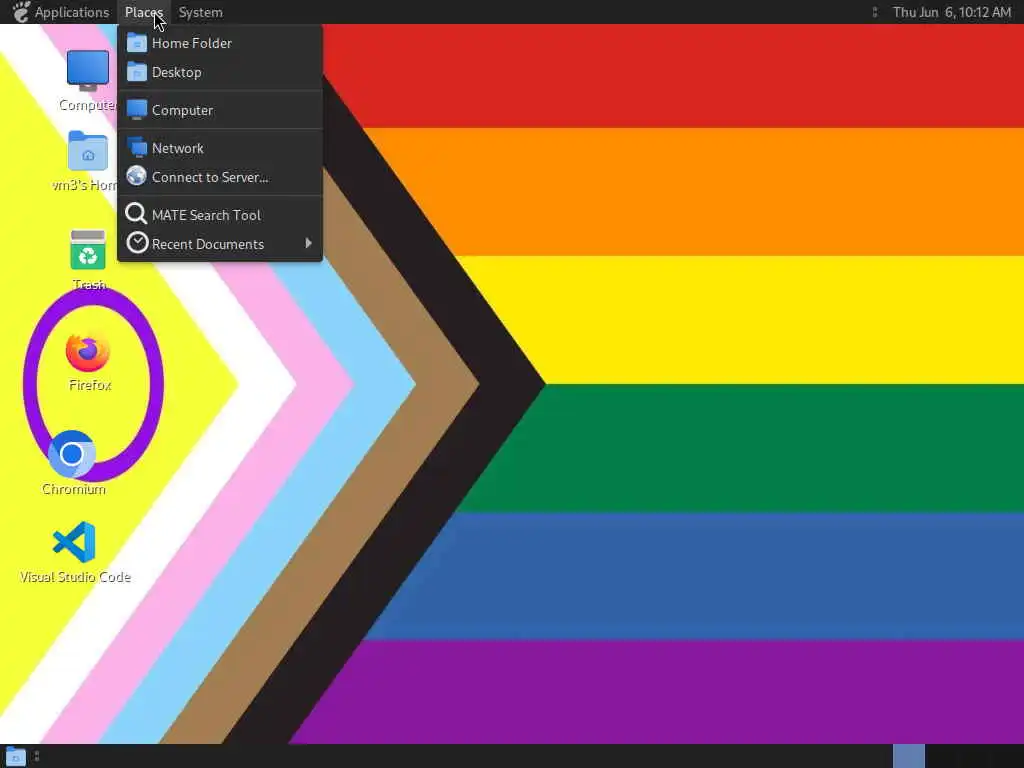Click the Chromium label text on desktop
1024x768 pixels.
click(74, 489)
